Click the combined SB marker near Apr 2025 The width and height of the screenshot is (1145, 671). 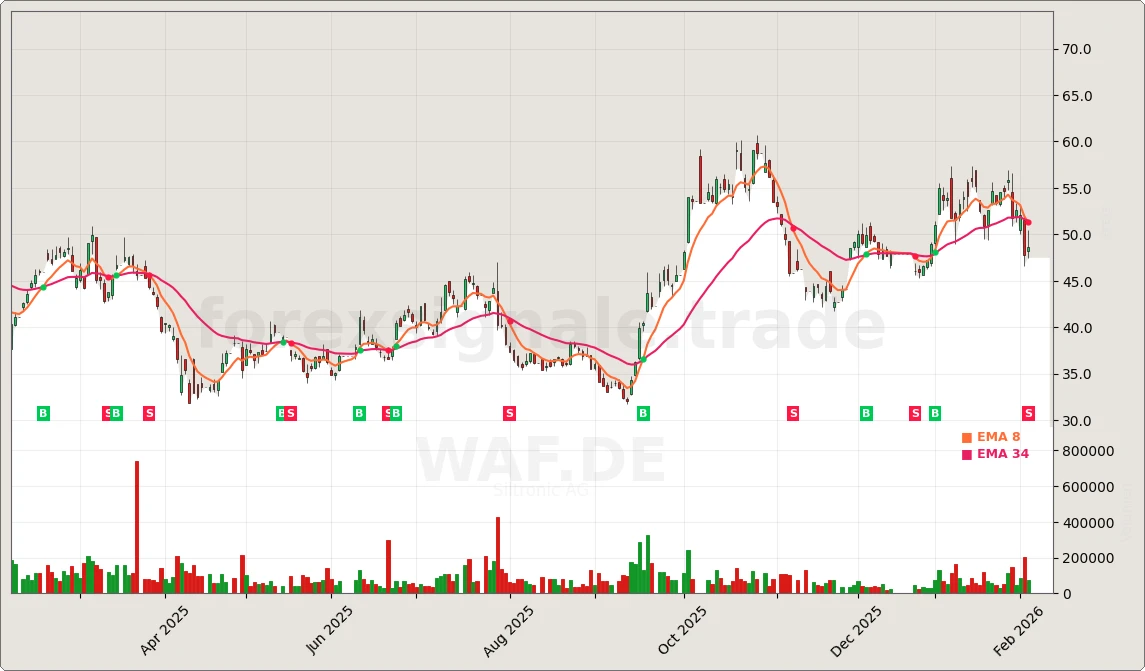pos(112,412)
